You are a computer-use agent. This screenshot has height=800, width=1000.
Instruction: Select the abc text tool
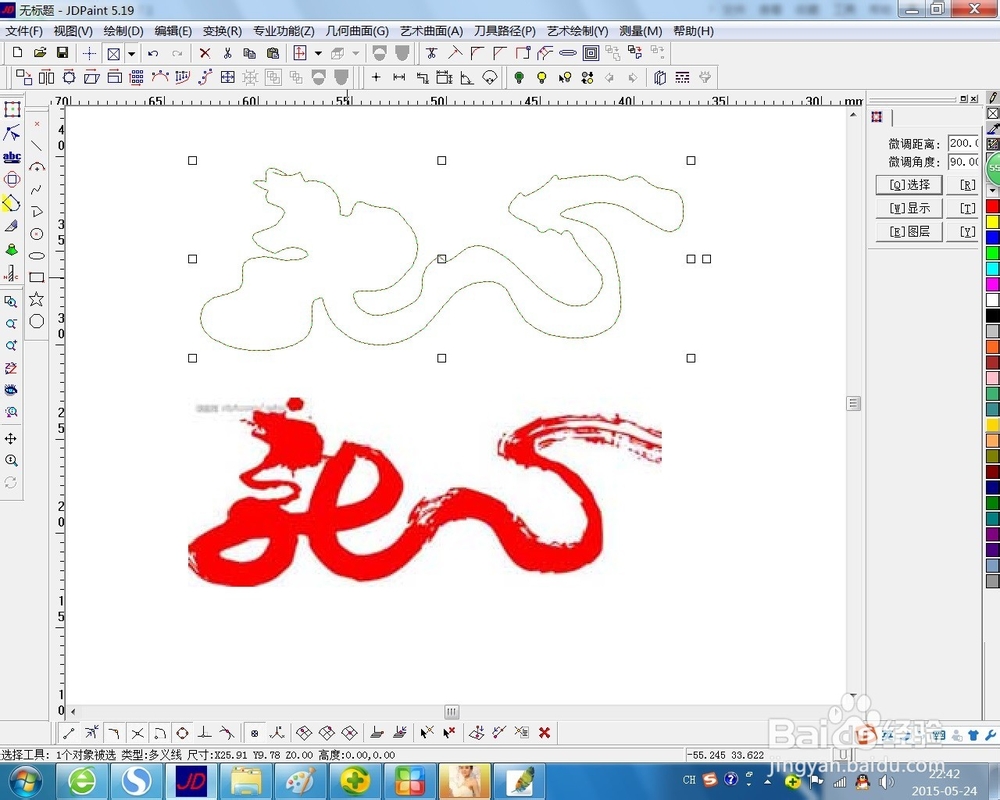pyautogui.click(x=13, y=156)
